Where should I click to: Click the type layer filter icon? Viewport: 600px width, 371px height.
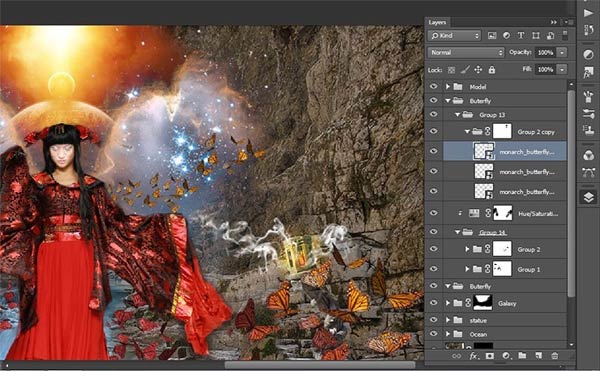pos(521,36)
